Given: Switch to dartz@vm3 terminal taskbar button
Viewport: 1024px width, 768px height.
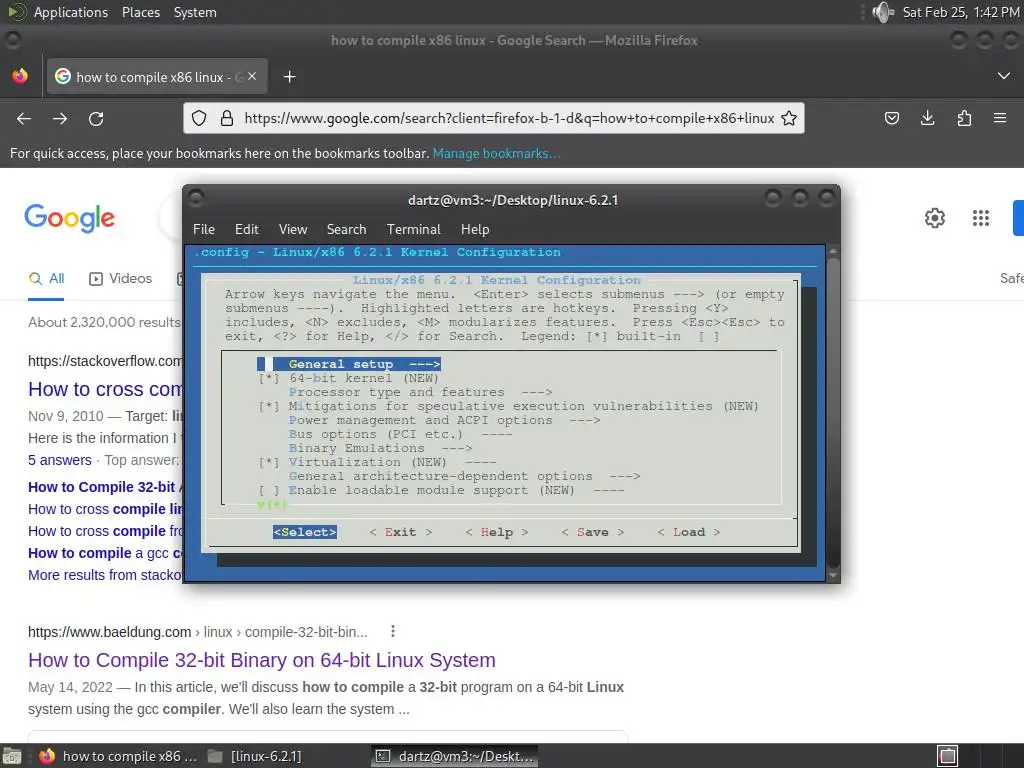Looking at the screenshot, I should 455,756.
